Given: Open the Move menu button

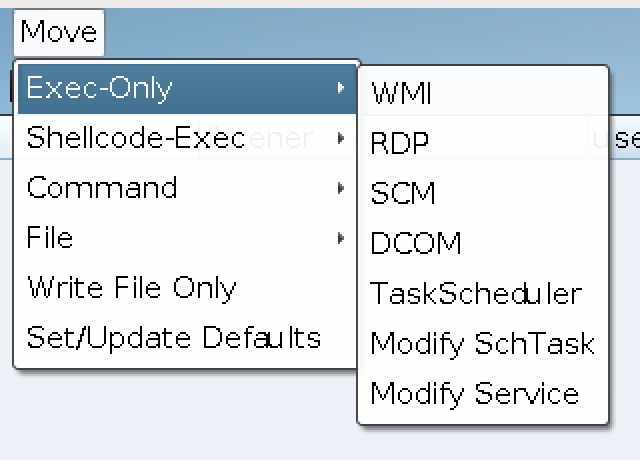Looking at the screenshot, I should click(59, 33).
